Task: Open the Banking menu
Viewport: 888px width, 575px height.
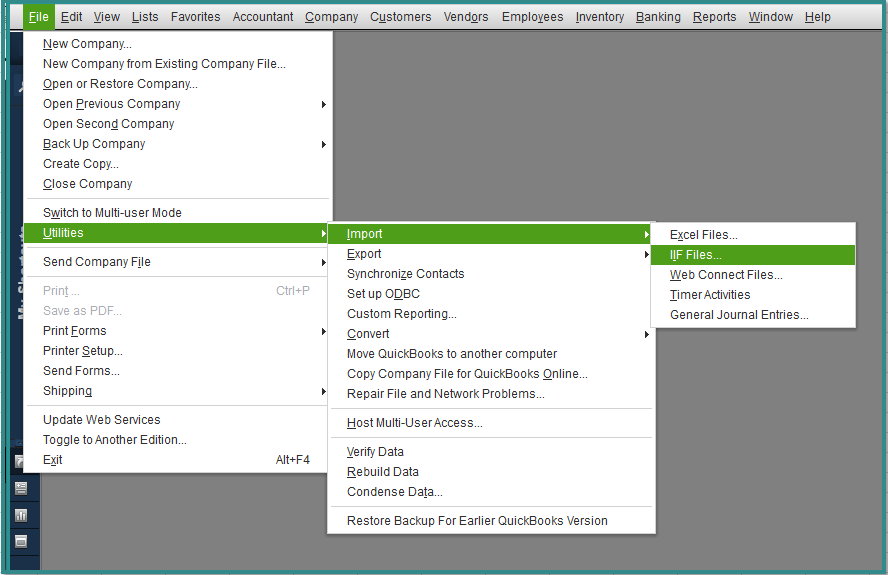Action: click(x=658, y=17)
